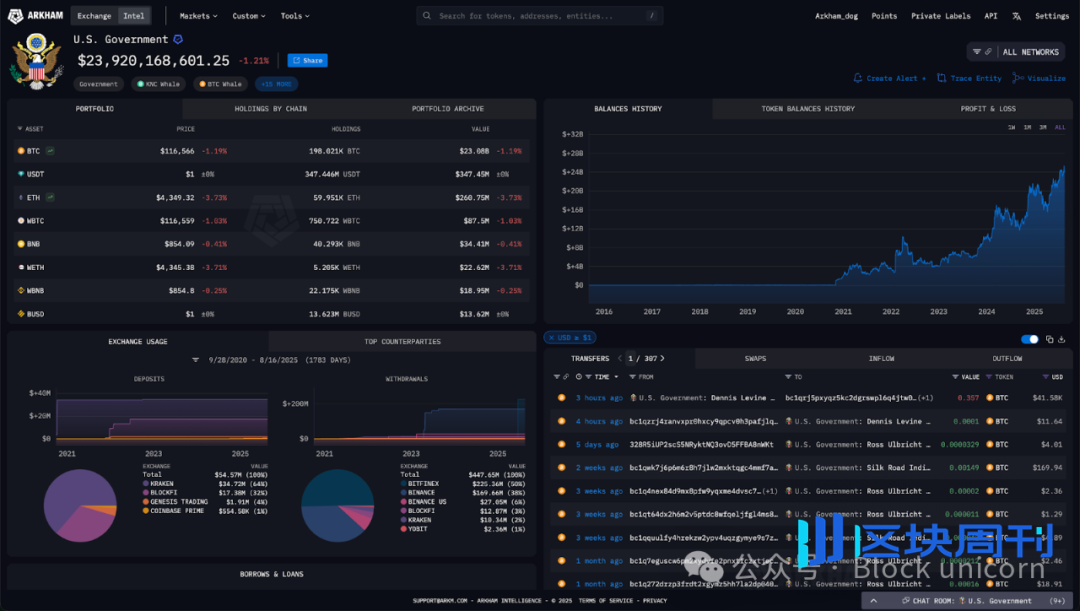The height and width of the screenshot is (611, 1080).
Task: Click the verified badge beside U.S. Government
Action: click(x=178, y=39)
